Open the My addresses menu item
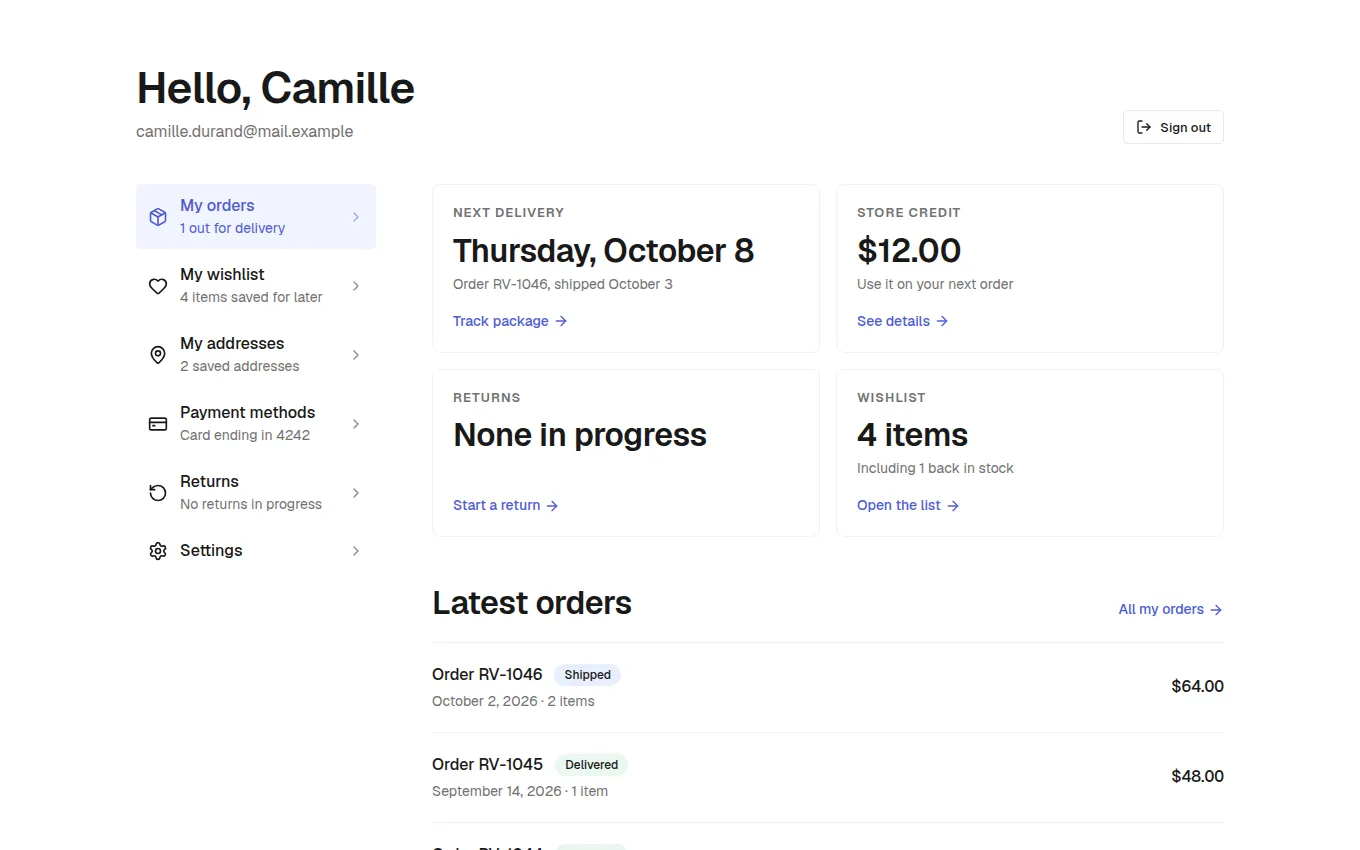 pos(256,355)
